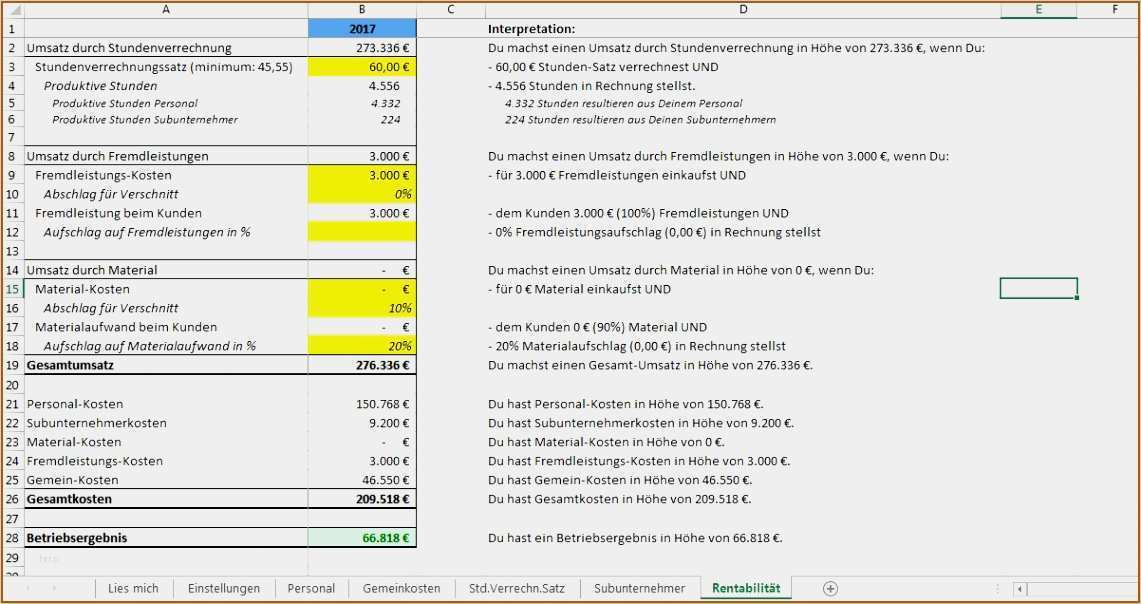1141x604 pixels.
Task: Open the Lies mich sheet tab
Action: 133,588
